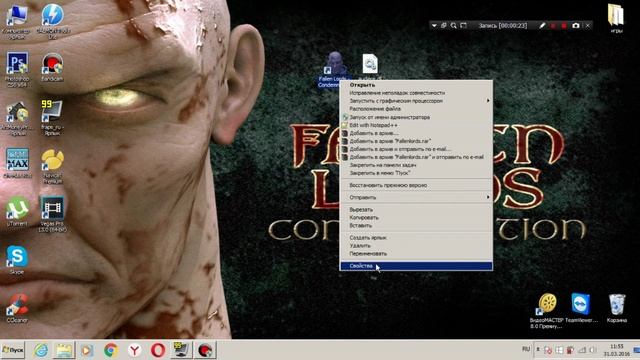Open the media player taskbar icon
The height and width of the screenshot is (360, 640).
click(87, 350)
